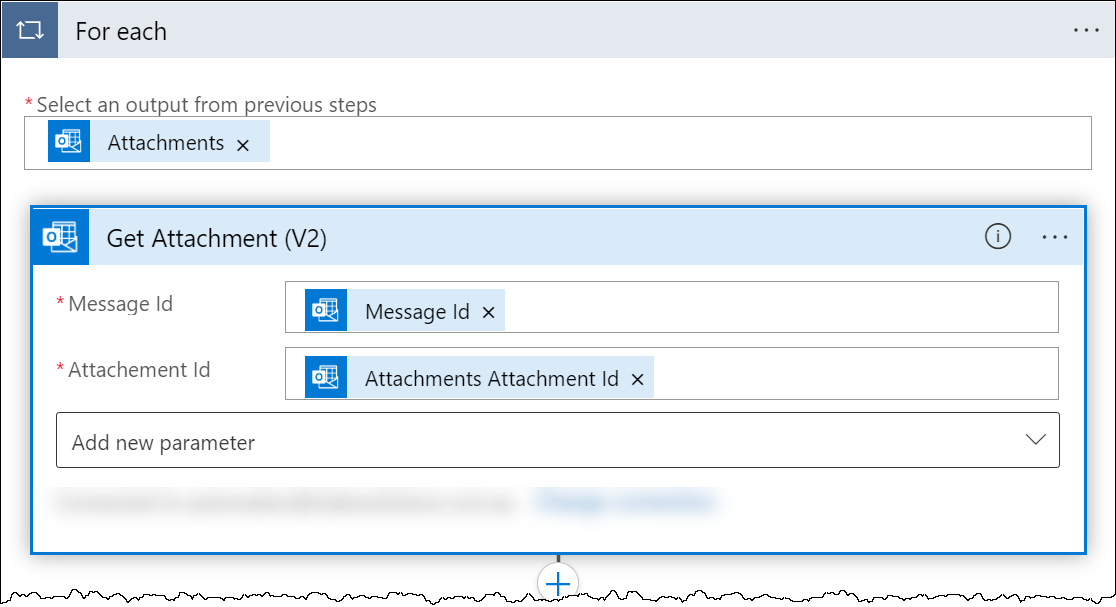Click the For each loop icon
Image resolution: width=1116 pixels, height=607 pixels.
point(30,30)
